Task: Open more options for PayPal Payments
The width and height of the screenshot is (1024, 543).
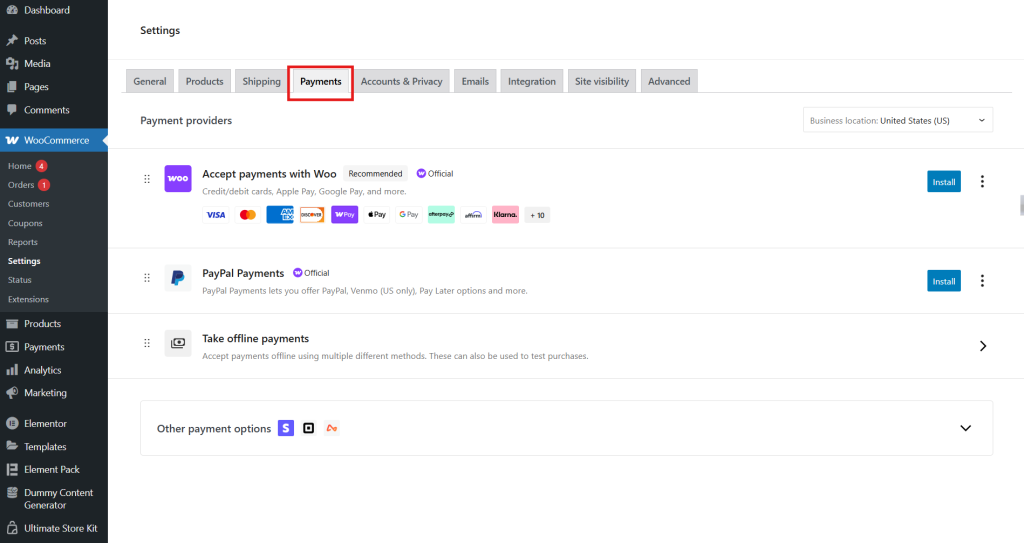Action: point(982,281)
